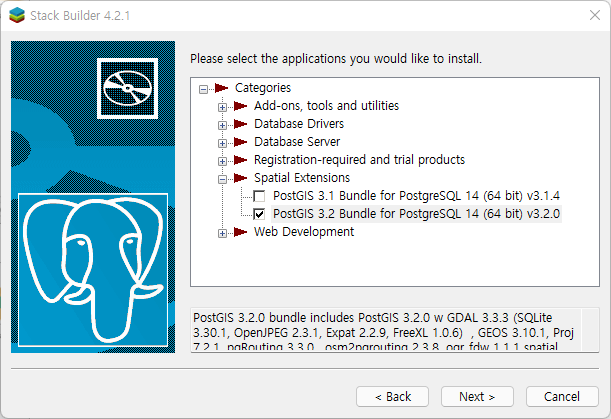The height and width of the screenshot is (419, 611).
Task: Proceed with the Next button
Action: (x=477, y=396)
